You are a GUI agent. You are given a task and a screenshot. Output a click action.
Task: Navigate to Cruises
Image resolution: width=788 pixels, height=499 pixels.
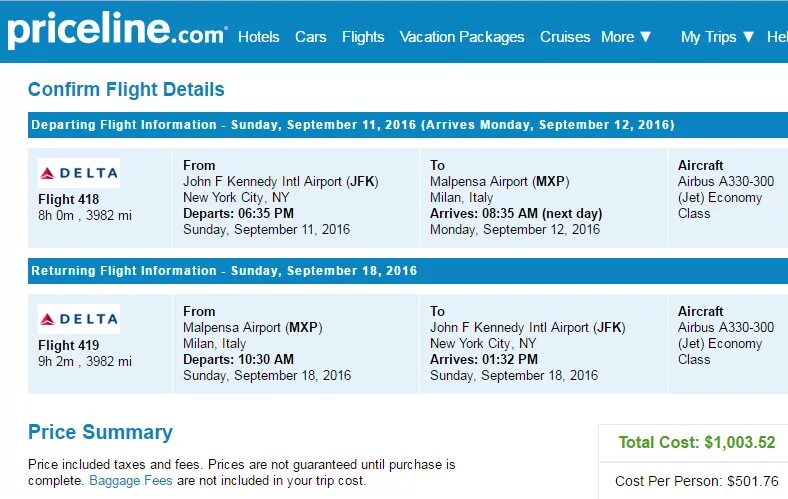point(565,37)
